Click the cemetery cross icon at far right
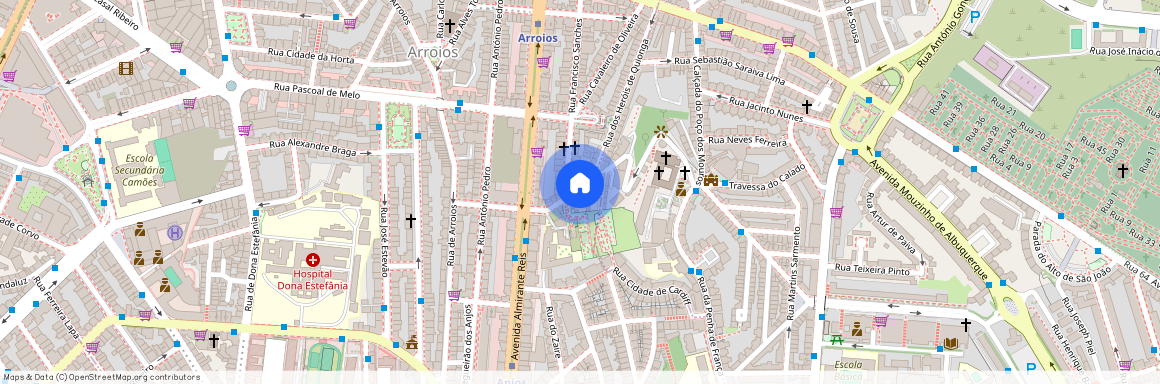 [x=1122, y=170]
